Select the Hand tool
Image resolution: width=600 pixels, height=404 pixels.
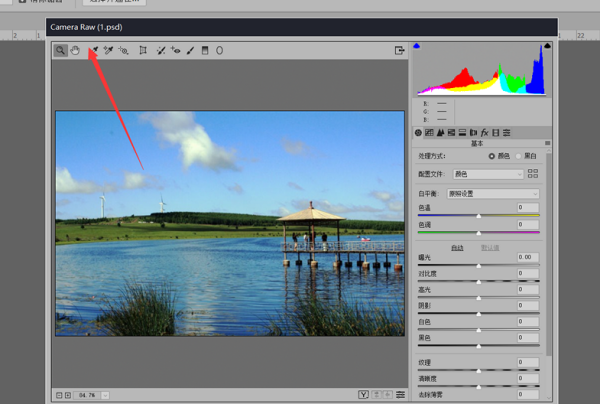75,50
